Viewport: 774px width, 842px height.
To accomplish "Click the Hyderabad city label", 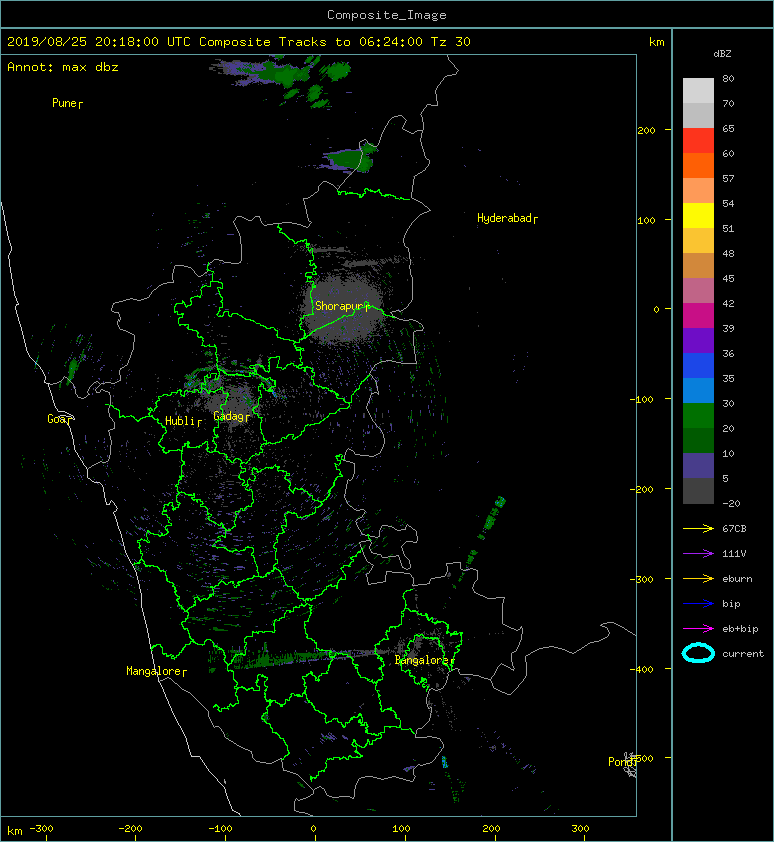I will click(x=504, y=218).
